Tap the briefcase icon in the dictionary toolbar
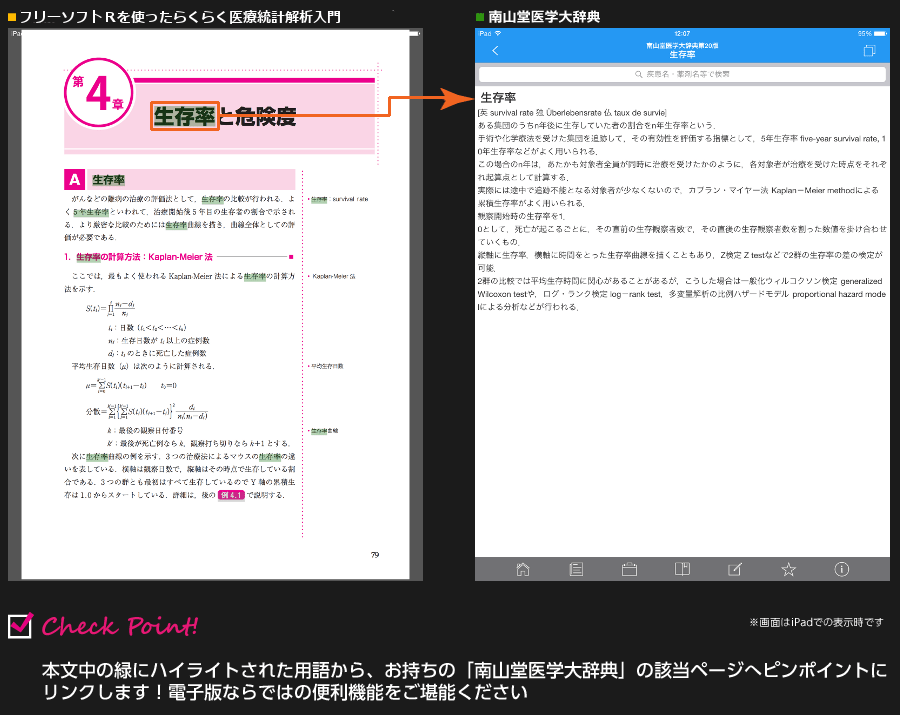900x715 pixels. tap(630, 570)
